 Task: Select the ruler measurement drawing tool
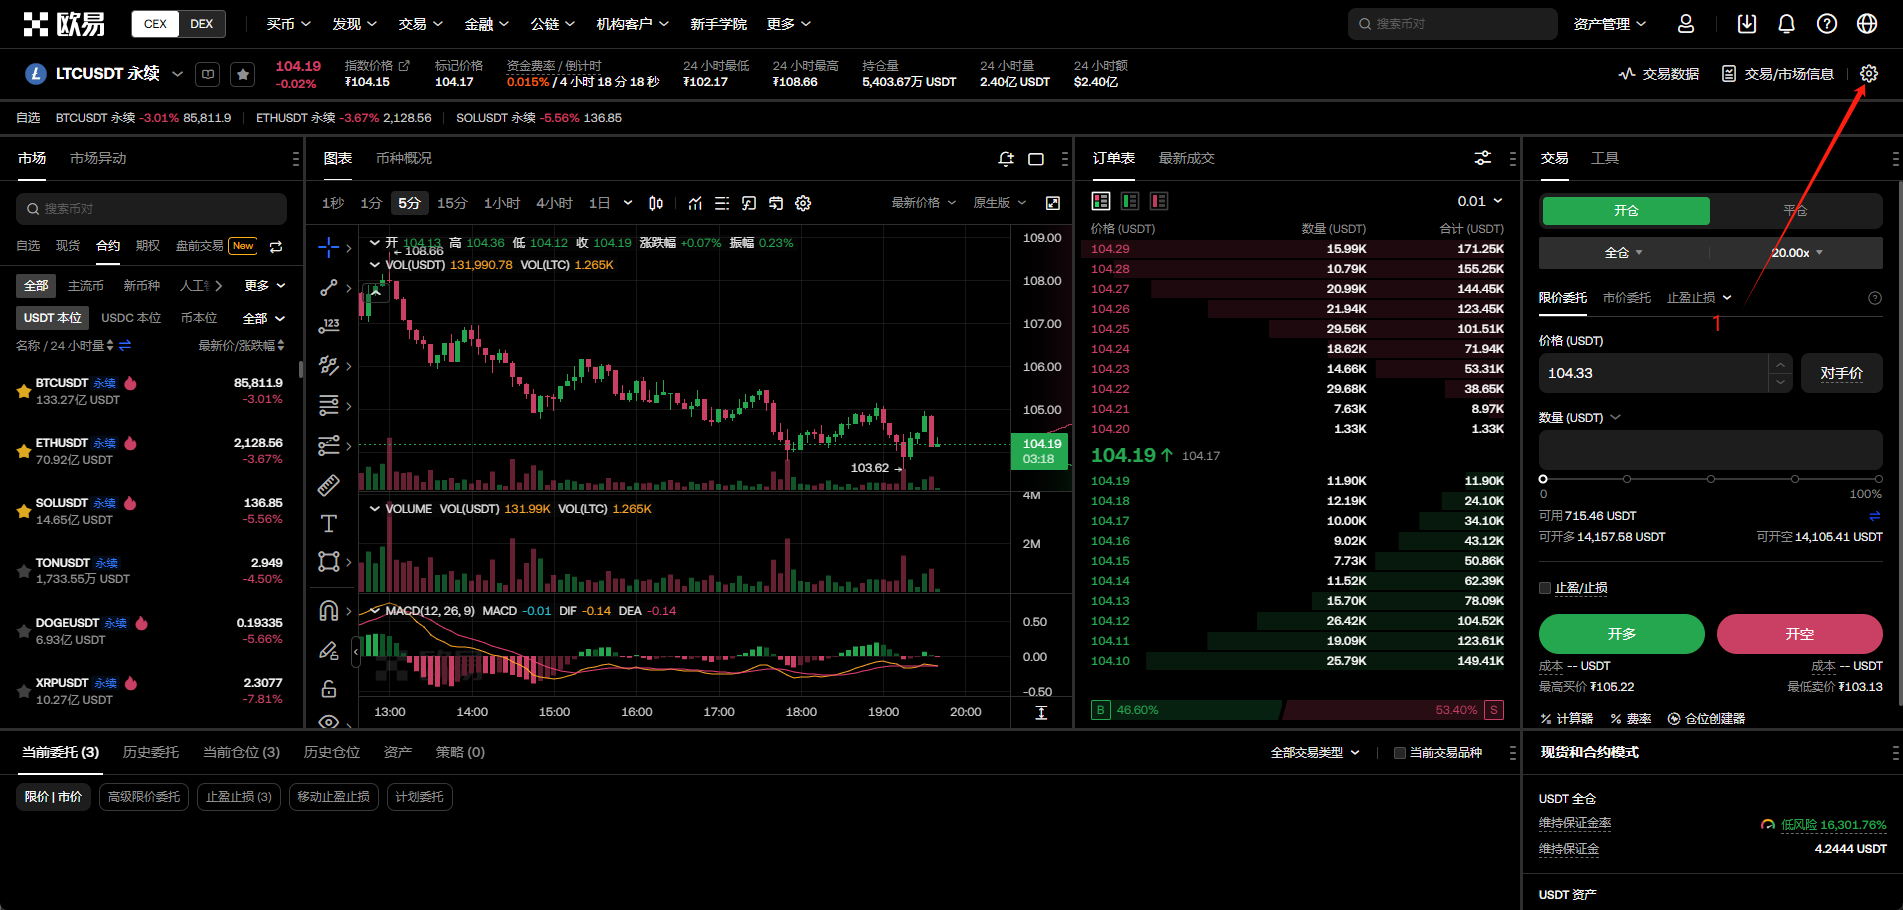pos(328,485)
